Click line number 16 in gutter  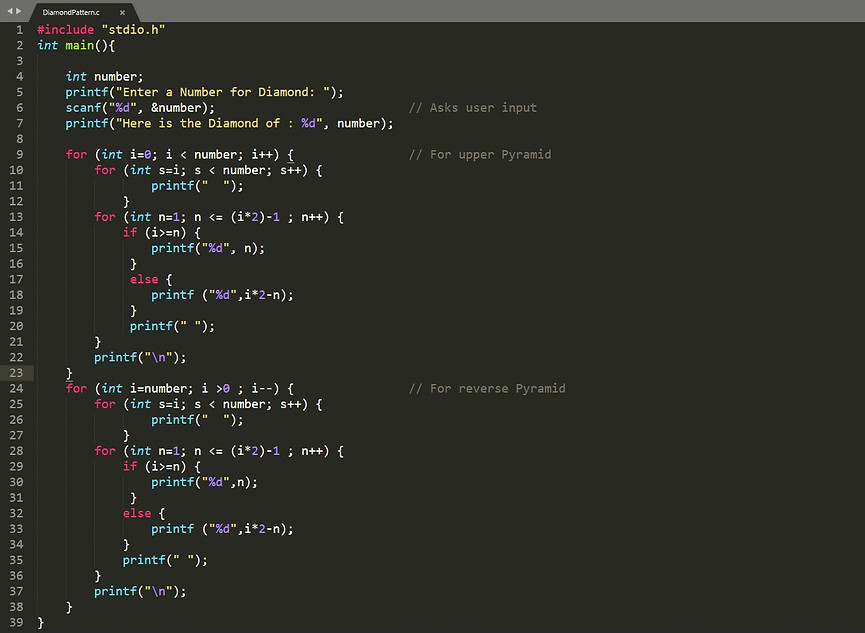[17, 264]
